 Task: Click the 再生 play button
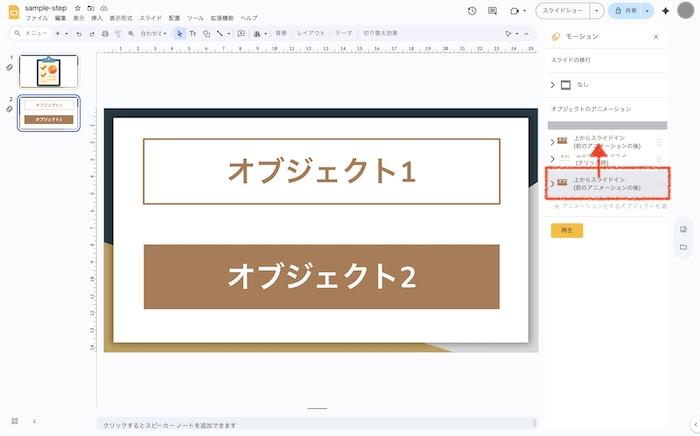(x=567, y=230)
